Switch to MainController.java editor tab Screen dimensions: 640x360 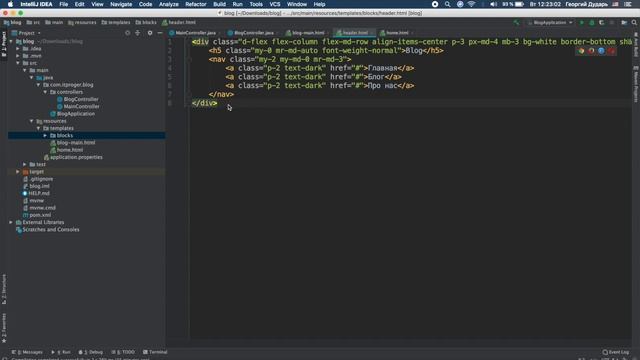195,33
